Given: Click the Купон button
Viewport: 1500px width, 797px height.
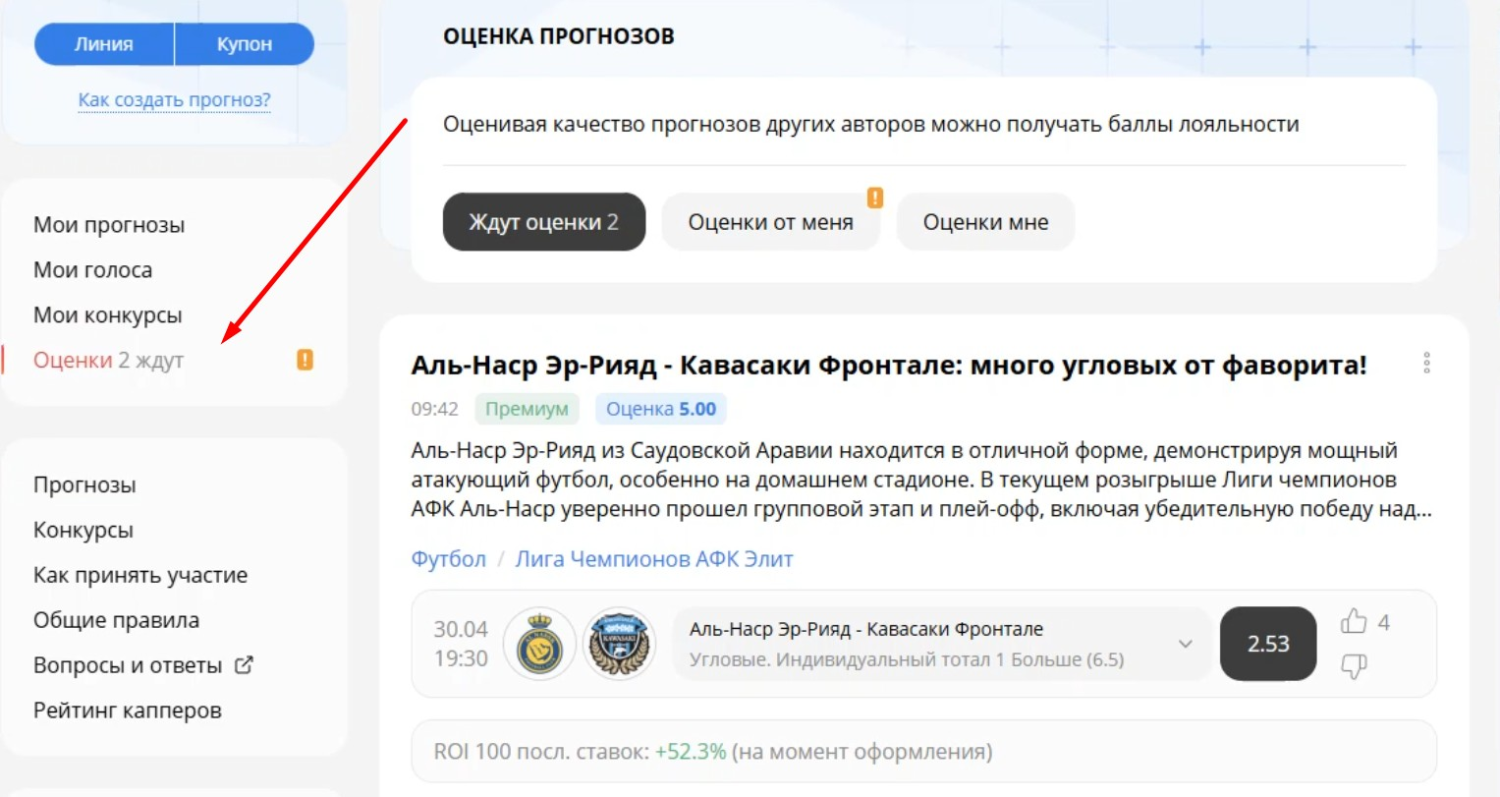Looking at the screenshot, I should coord(244,43).
